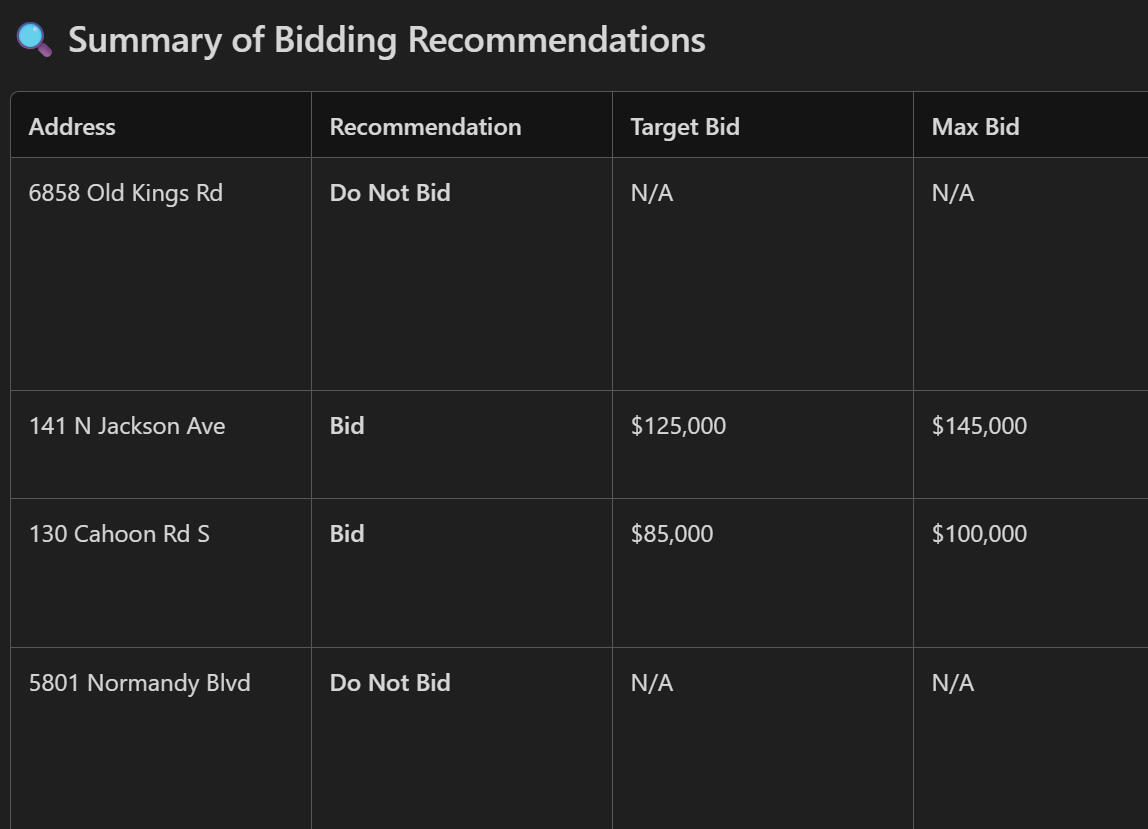Select the 6858 Old Kings Rd address cell
This screenshot has width=1148, height=829.
pos(126,193)
